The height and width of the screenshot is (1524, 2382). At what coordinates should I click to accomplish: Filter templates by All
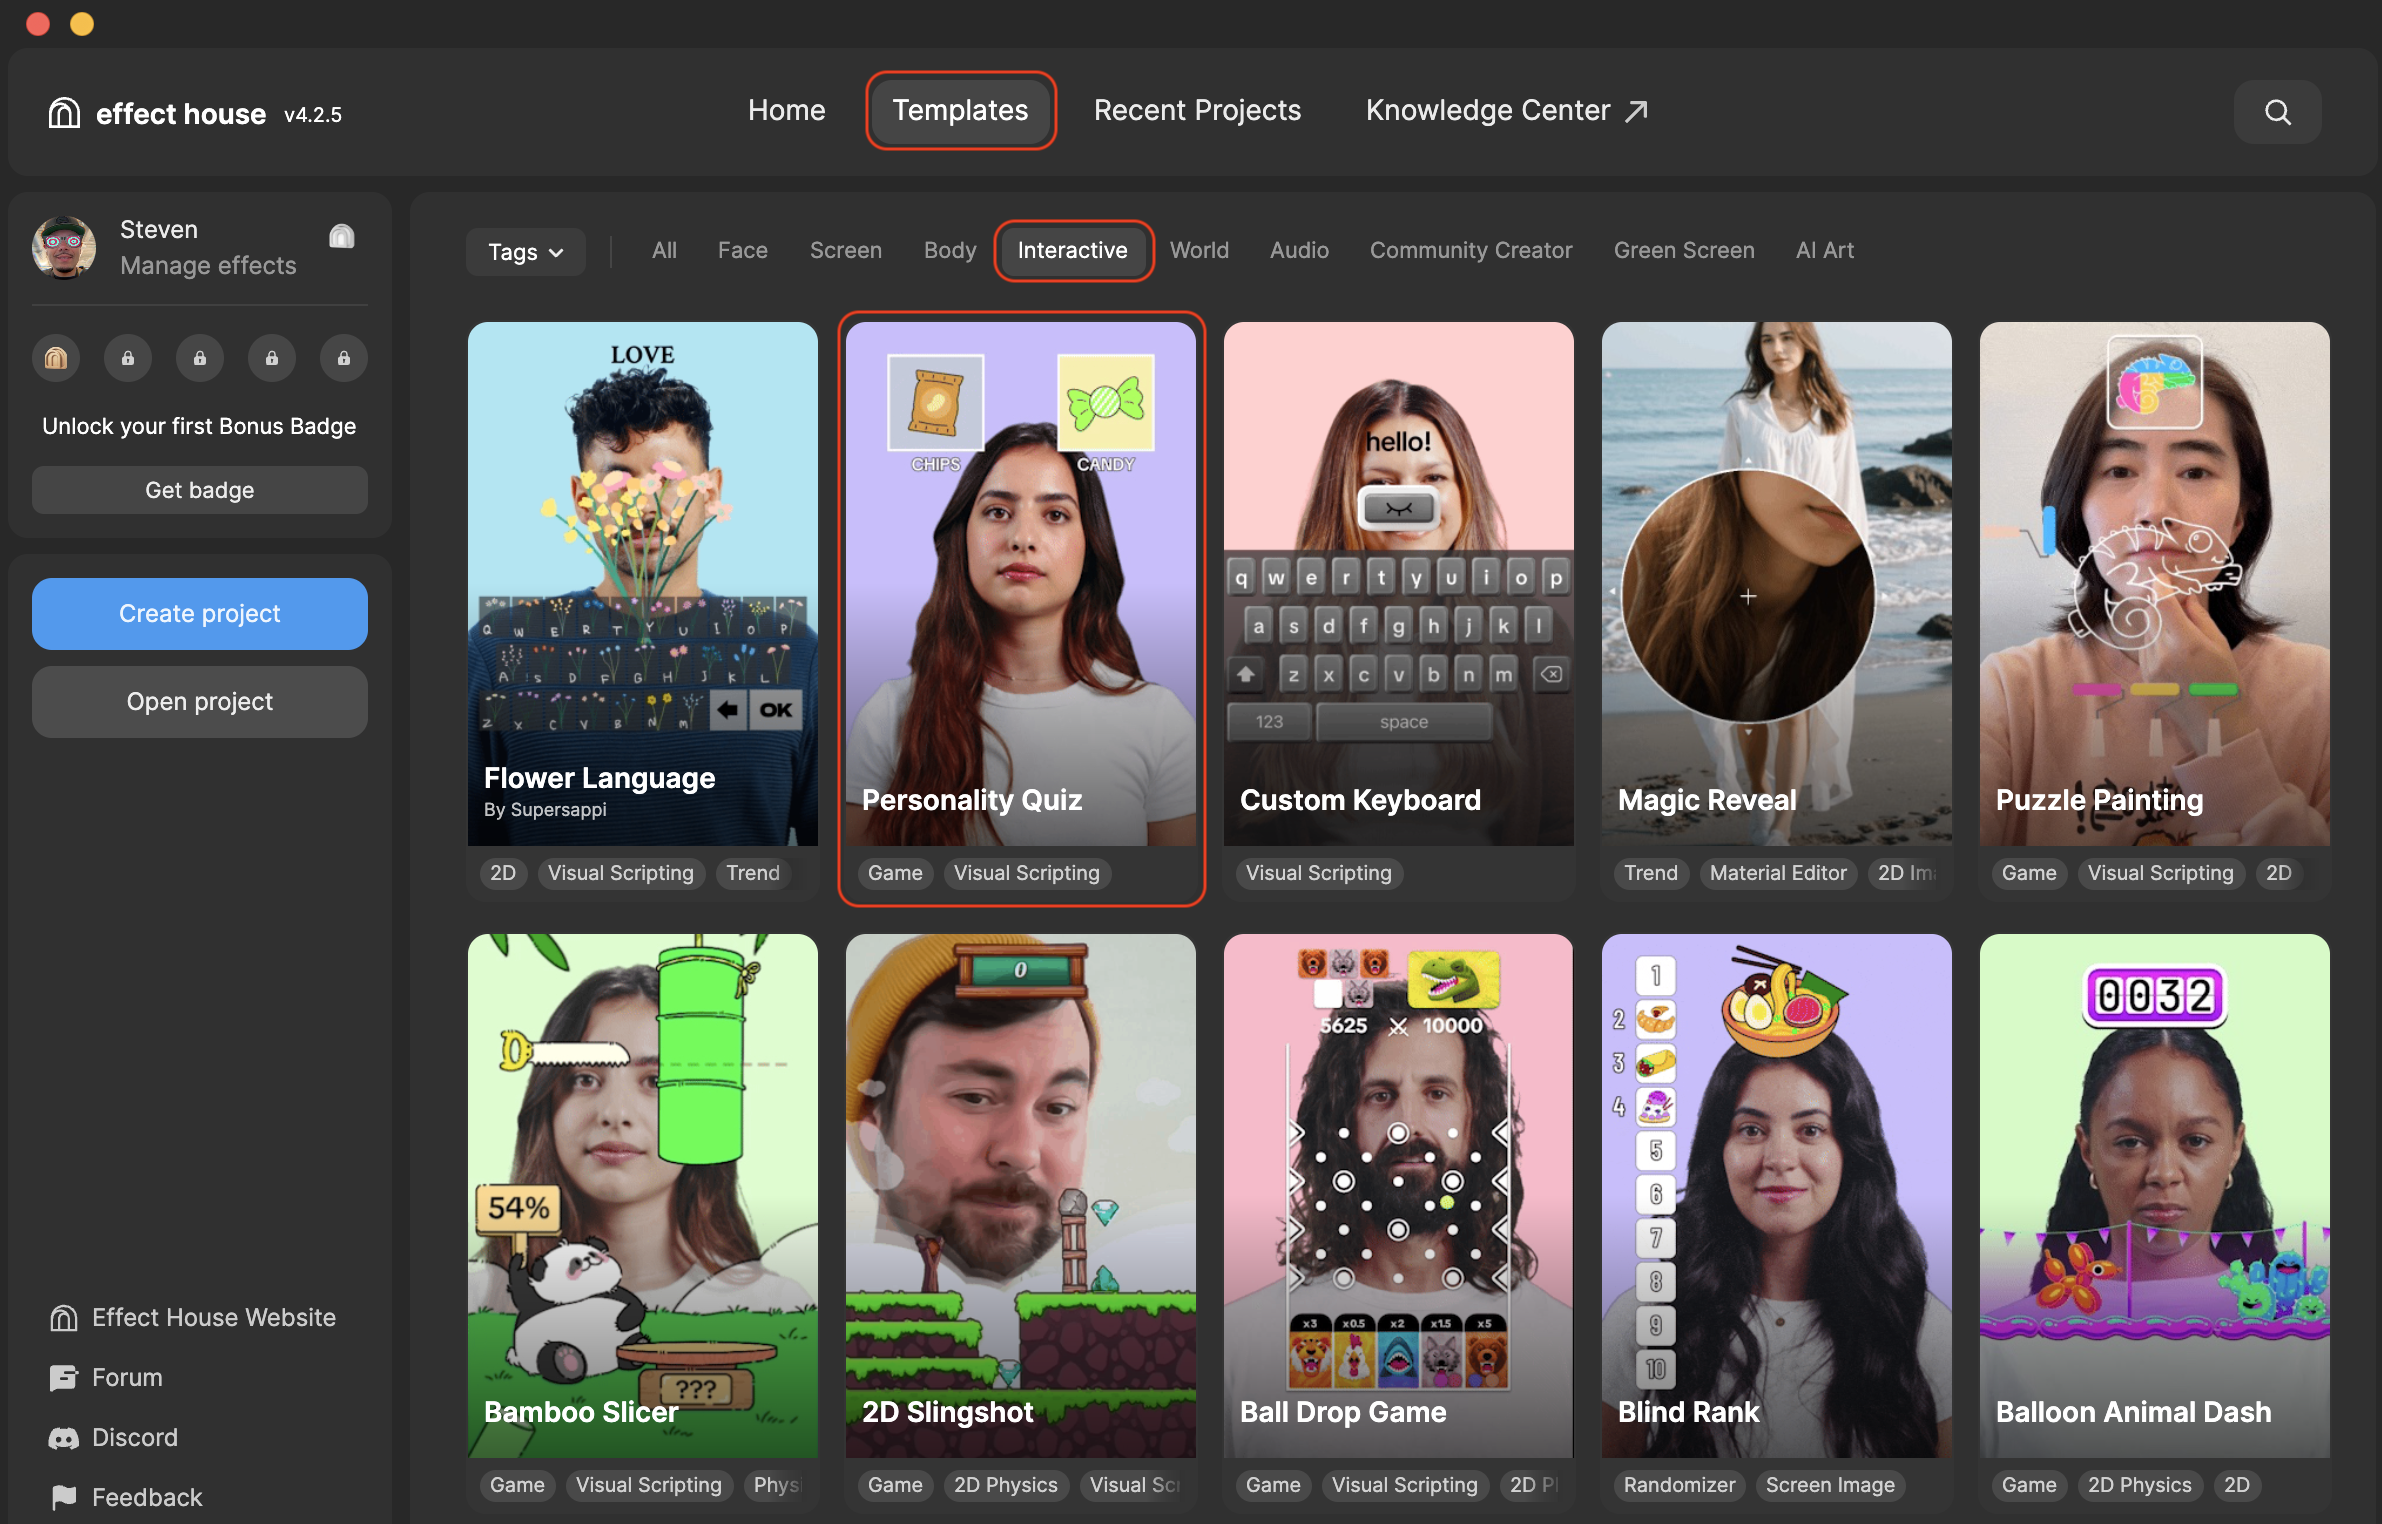(x=665, y=250)
